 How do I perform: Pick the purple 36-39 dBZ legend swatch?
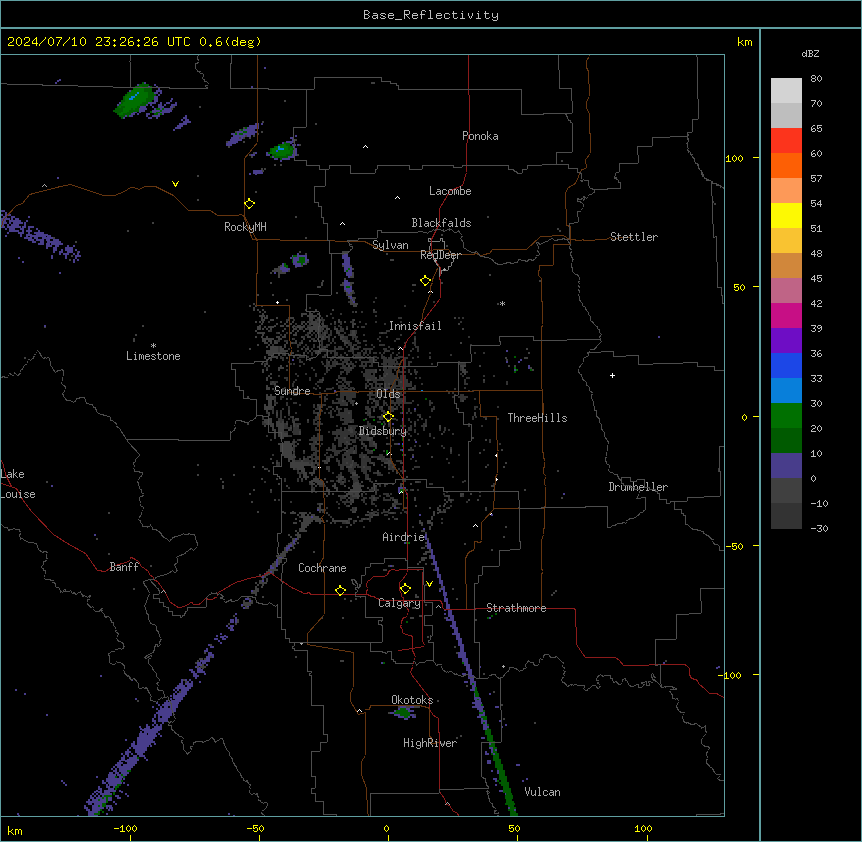786,340
